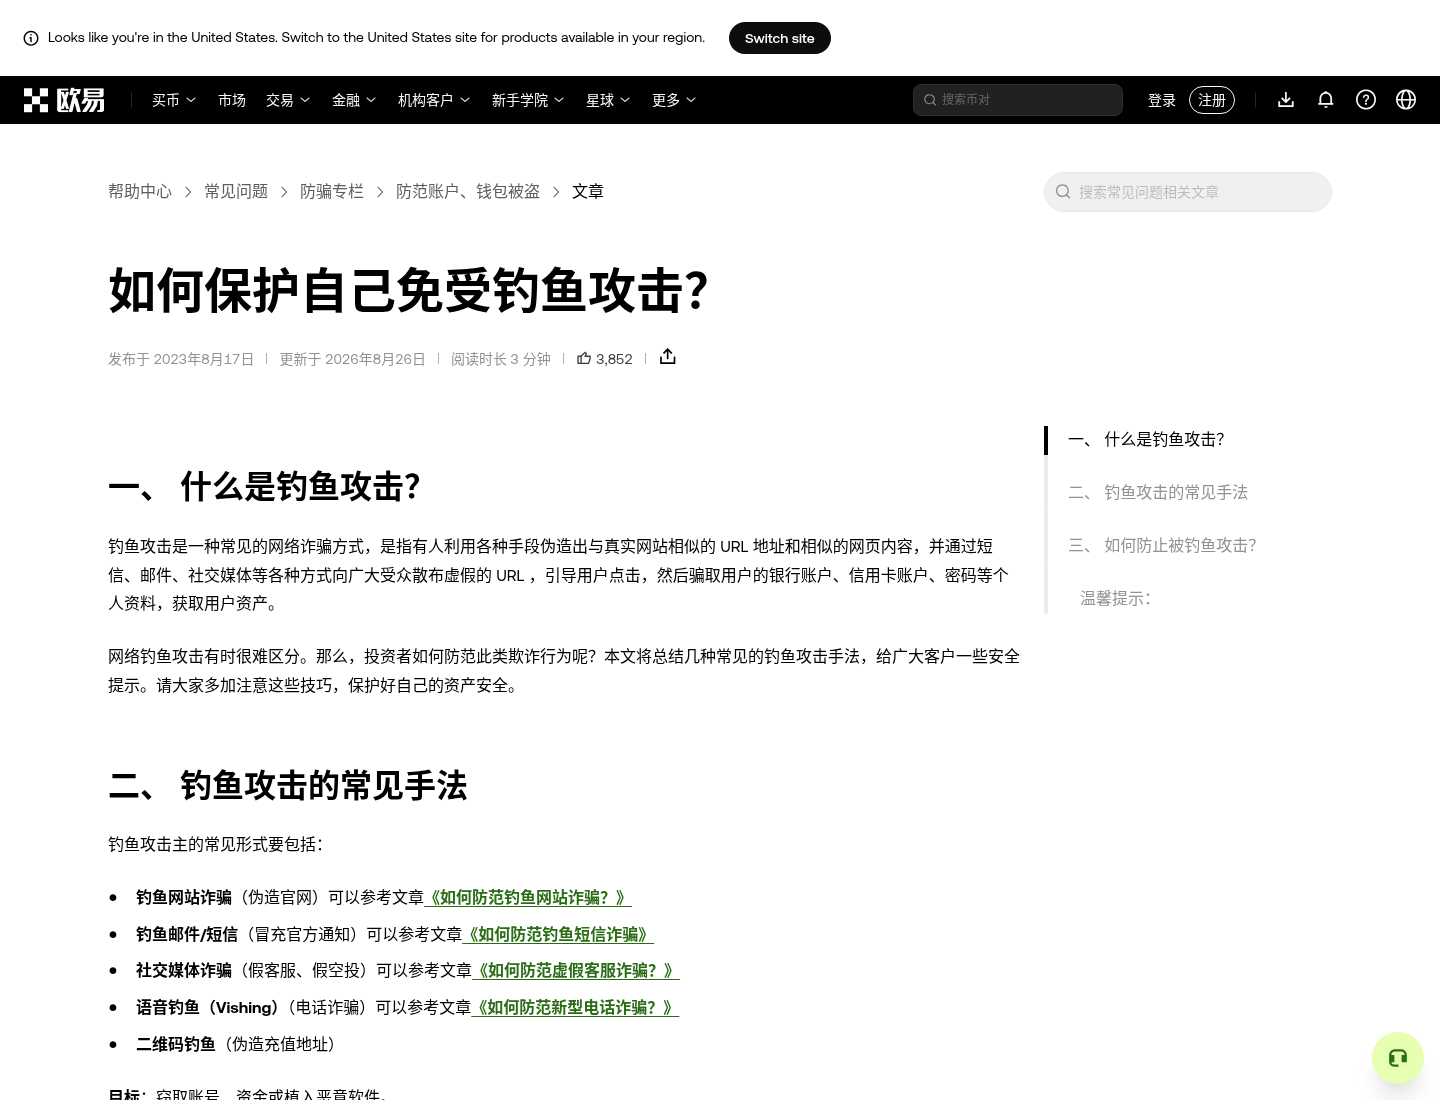
Task: Open the customer support chat bubble
Action: [x=1398, y=1058]
